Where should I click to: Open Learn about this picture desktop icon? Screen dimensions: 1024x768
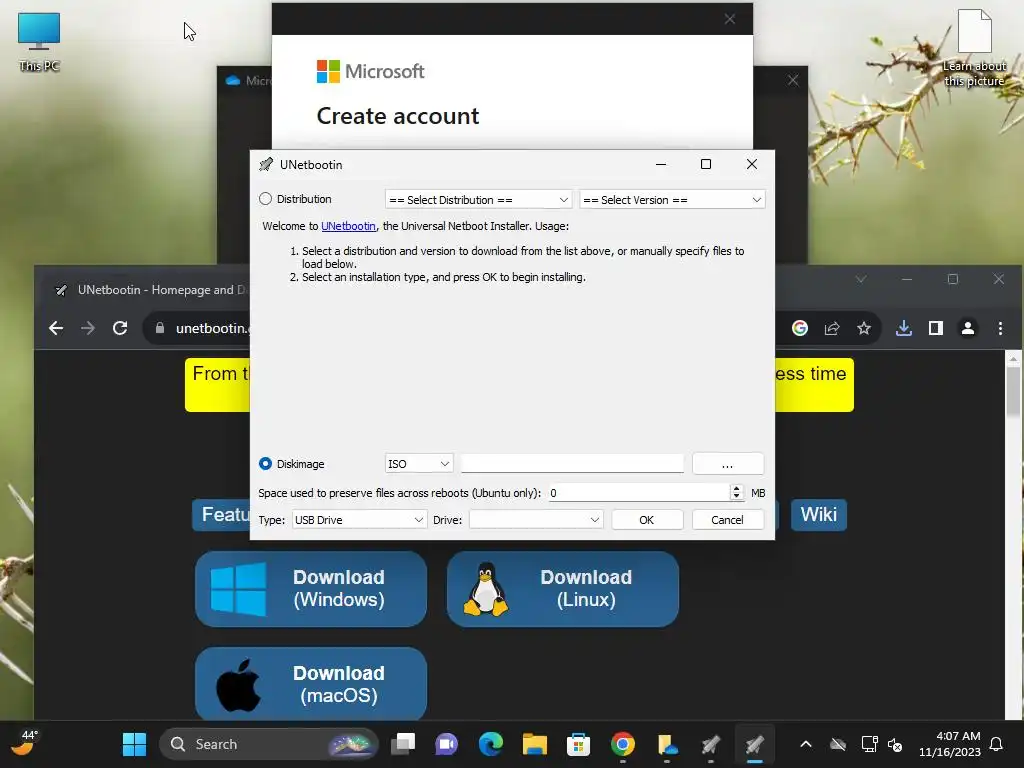tap(974, 48)
